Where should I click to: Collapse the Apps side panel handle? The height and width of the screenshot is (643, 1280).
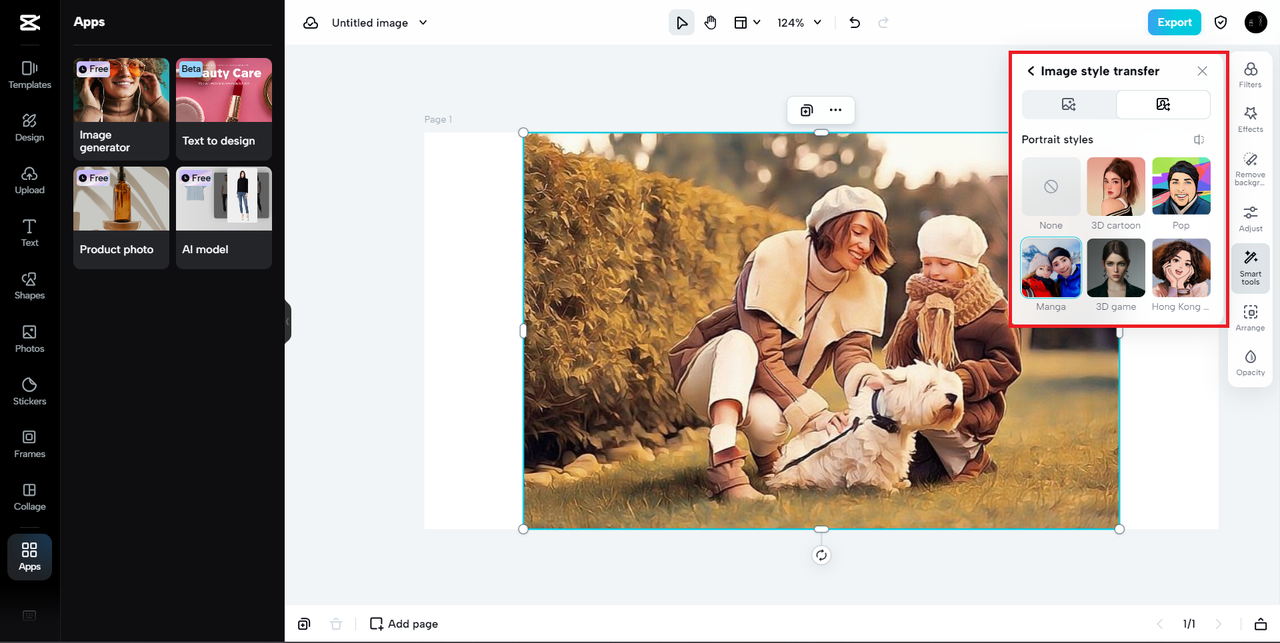point(287,322)
